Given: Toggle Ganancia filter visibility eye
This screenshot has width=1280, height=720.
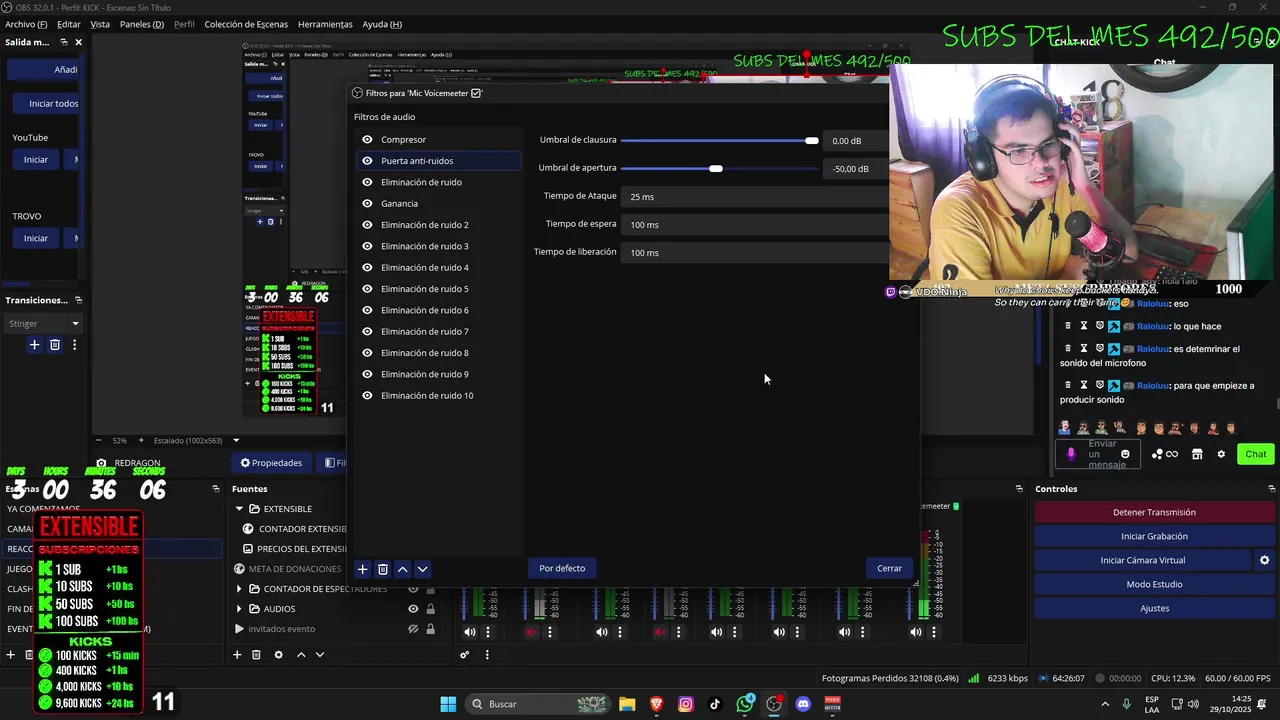Looking at the screenshot, I should click(x=367, y=204).
